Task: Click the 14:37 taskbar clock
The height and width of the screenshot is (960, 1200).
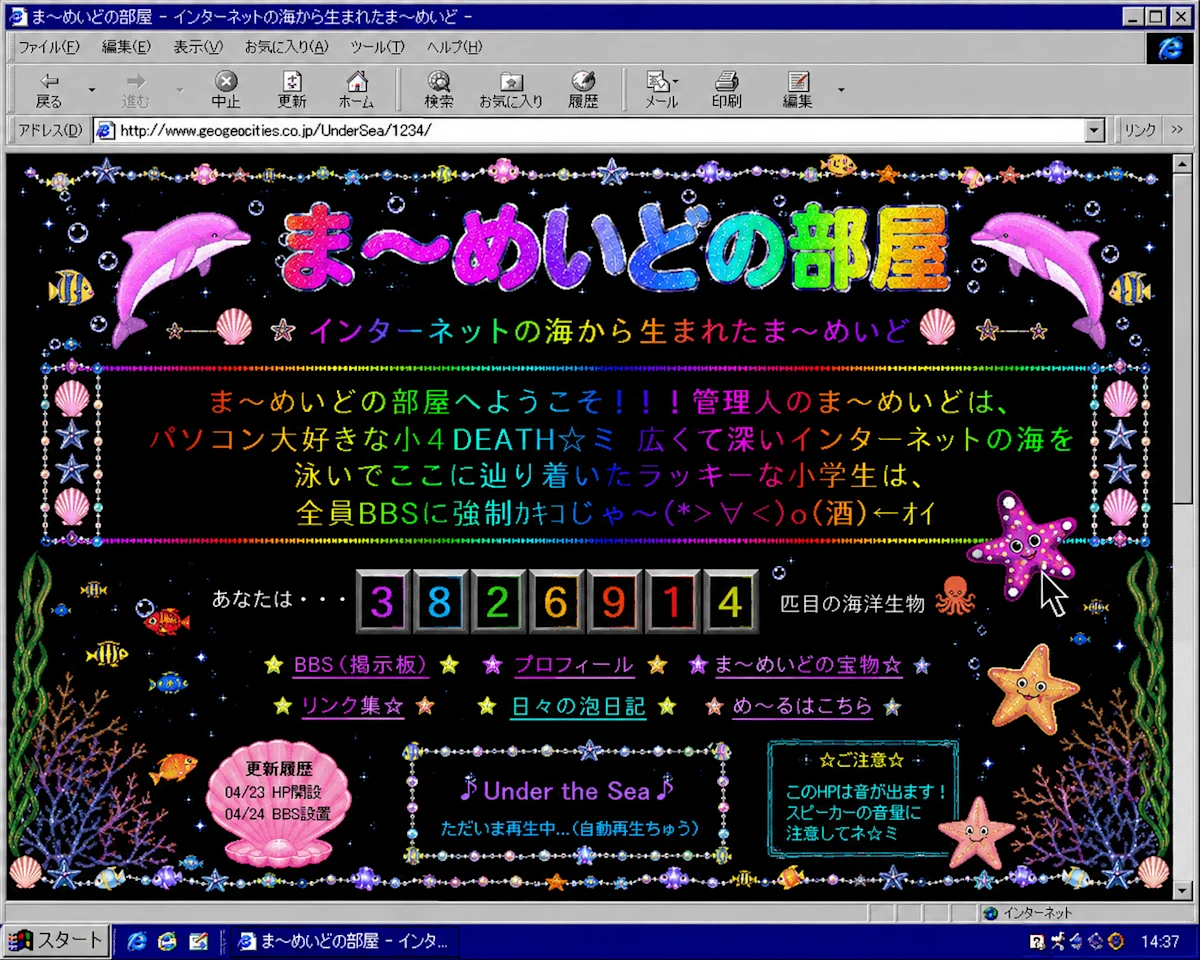Action: (1161, 941)
